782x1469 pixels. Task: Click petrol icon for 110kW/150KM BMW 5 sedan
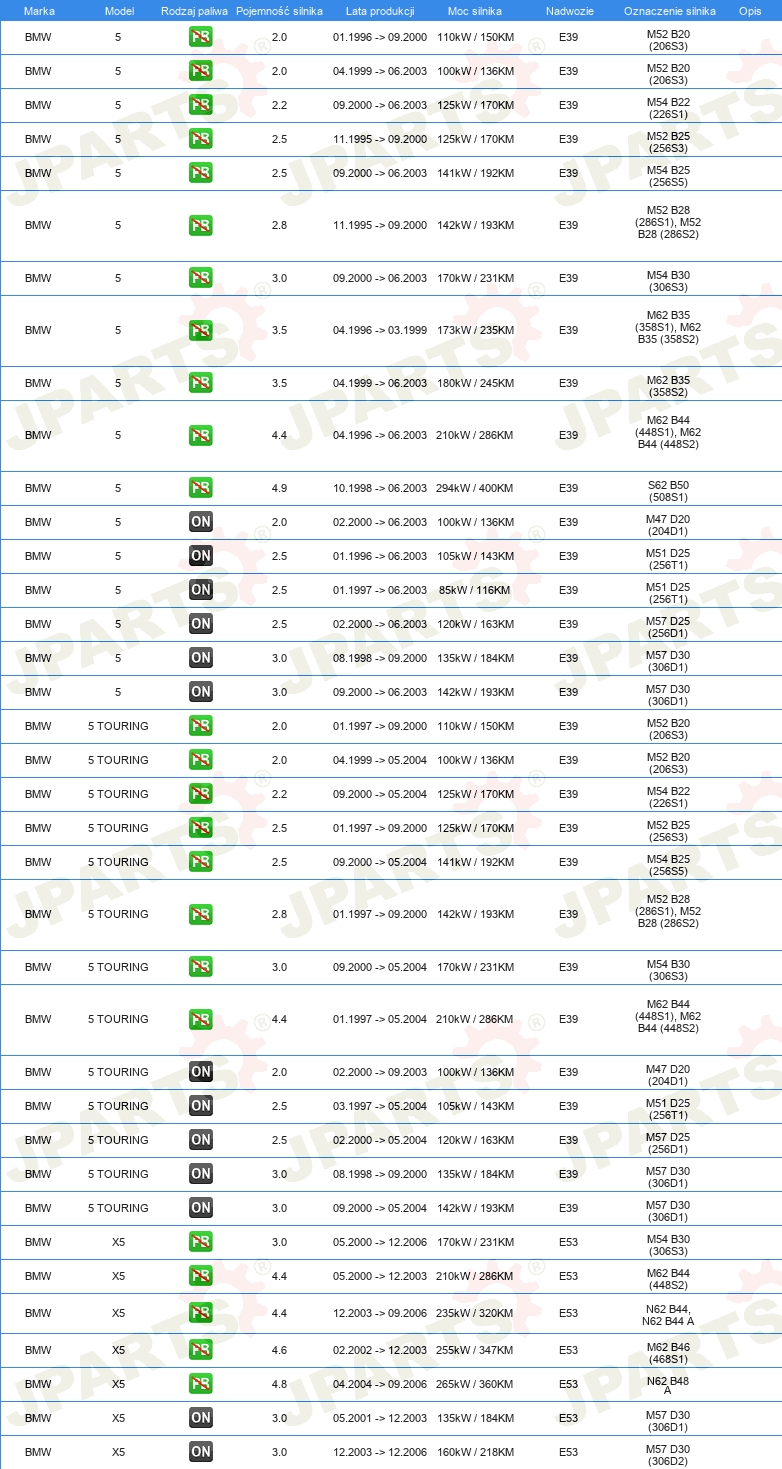[x=201, y=37]
